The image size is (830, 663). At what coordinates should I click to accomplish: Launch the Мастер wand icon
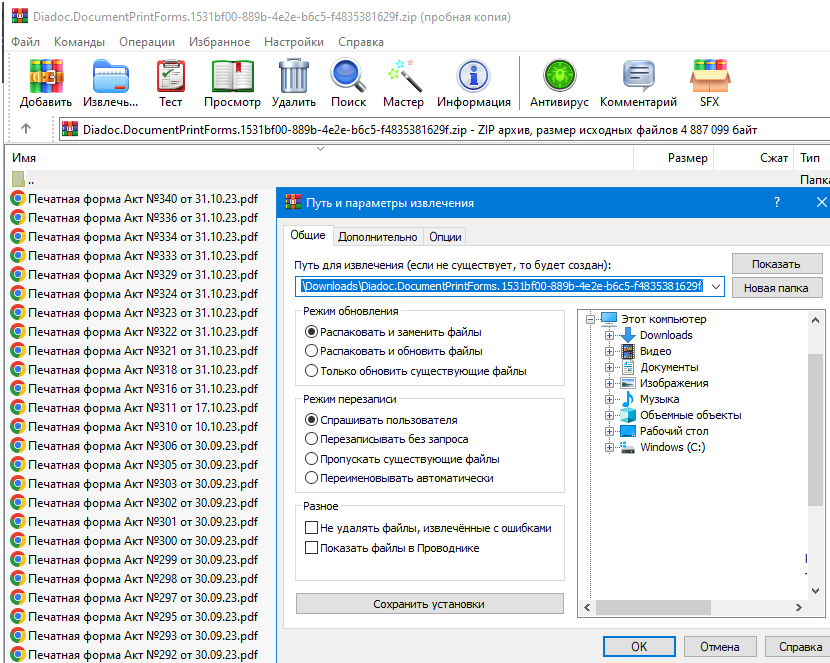click(404, 76)
